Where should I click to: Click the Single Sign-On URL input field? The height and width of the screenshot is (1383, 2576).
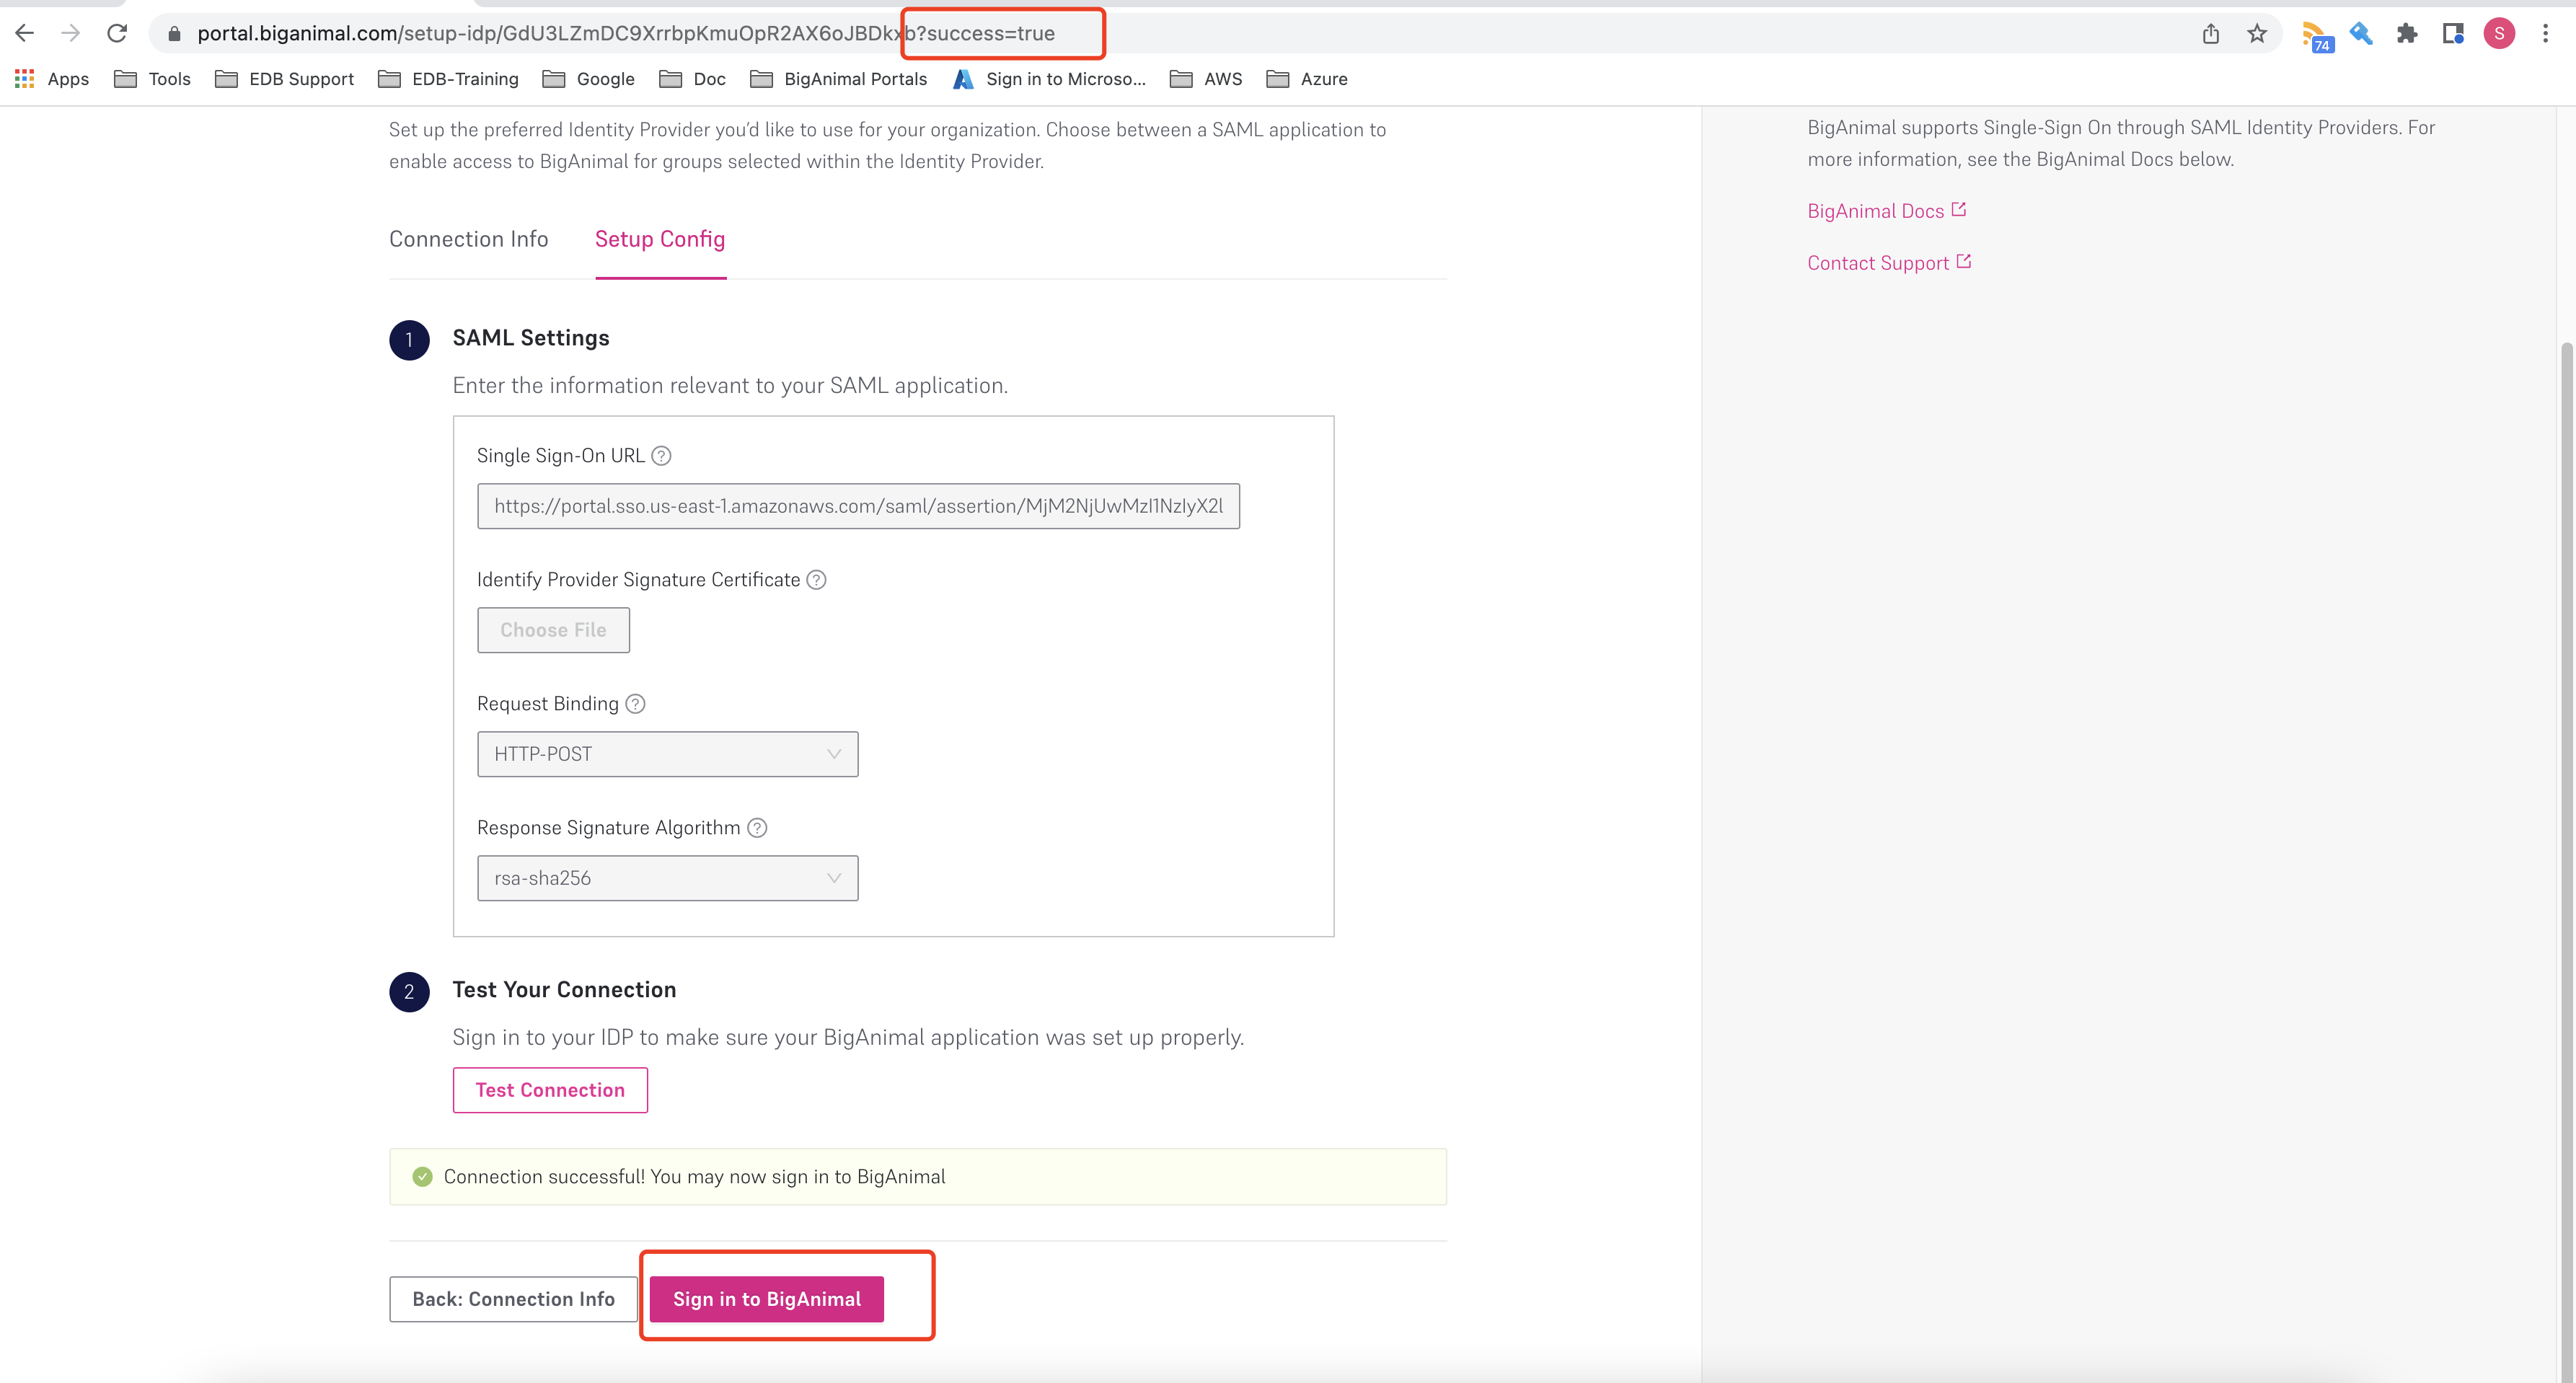click(x=858, y=506)
